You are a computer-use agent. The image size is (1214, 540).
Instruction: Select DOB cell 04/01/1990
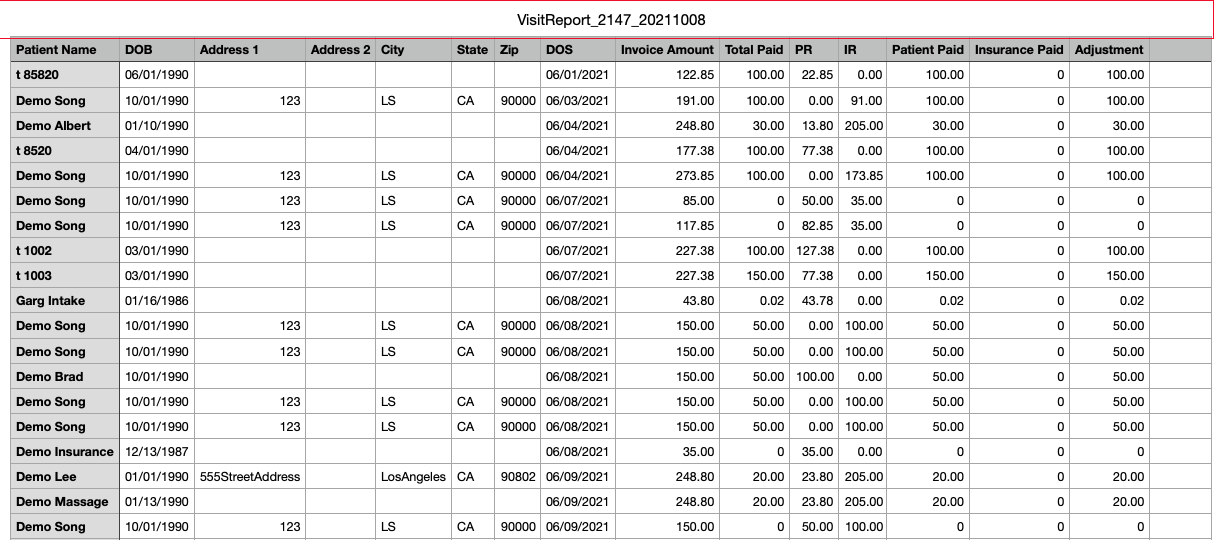(x=157, y=150)
